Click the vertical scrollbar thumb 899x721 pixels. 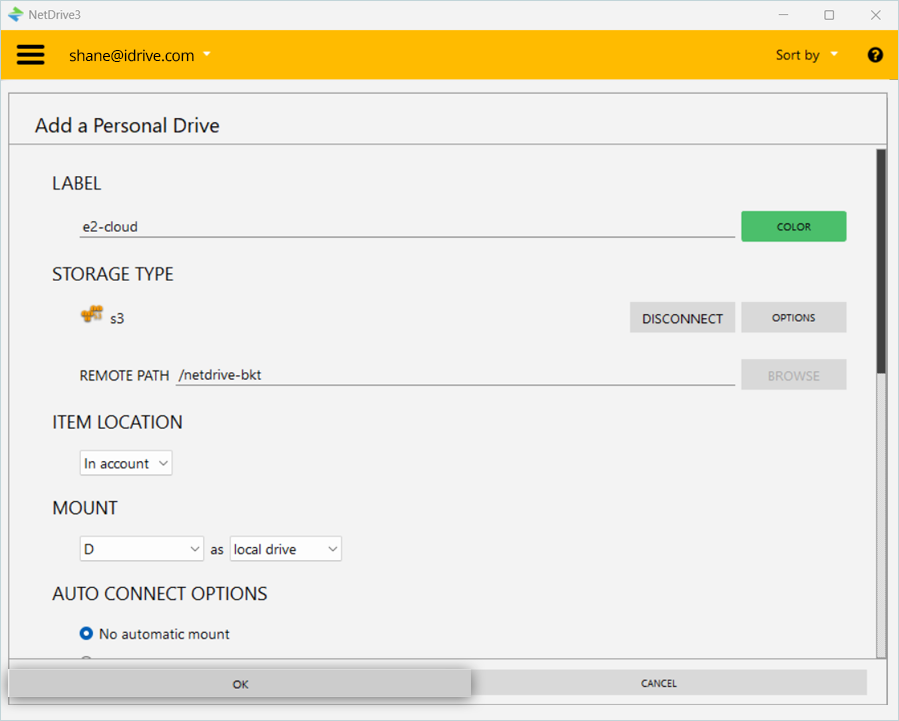(x=881, y=260)
